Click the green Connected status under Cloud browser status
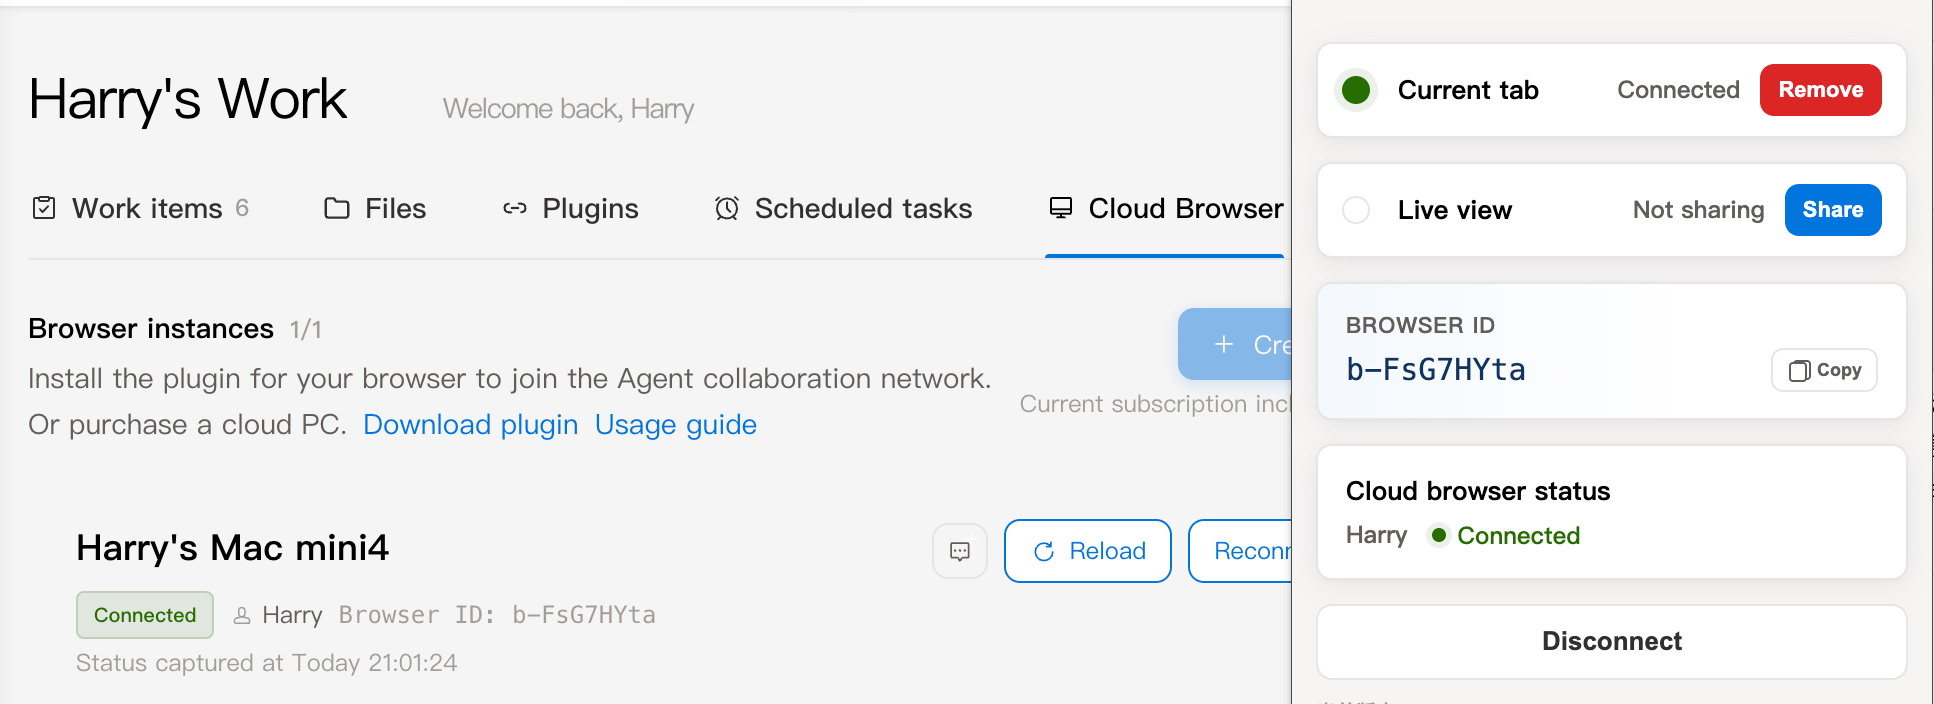1934x704 pixels. 1505,535
